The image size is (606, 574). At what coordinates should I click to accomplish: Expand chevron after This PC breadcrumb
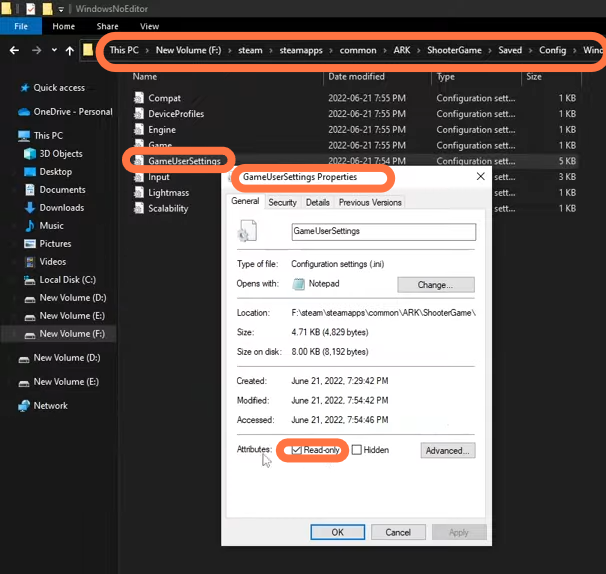(x=147, y=51)
